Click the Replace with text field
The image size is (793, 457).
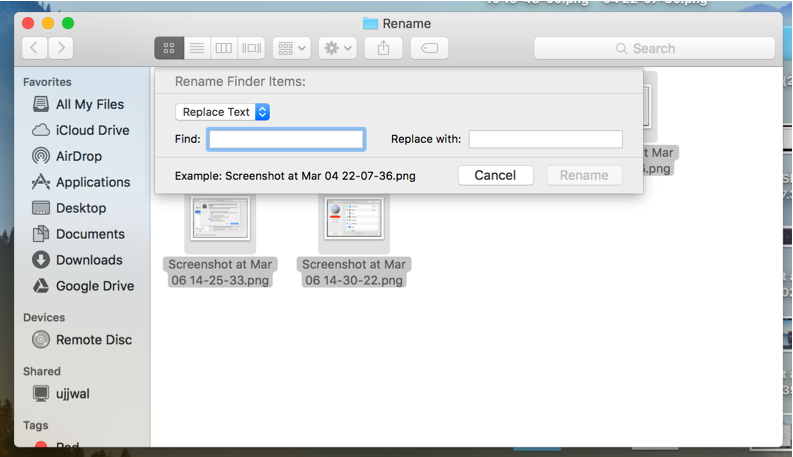[x=546, y=139]
